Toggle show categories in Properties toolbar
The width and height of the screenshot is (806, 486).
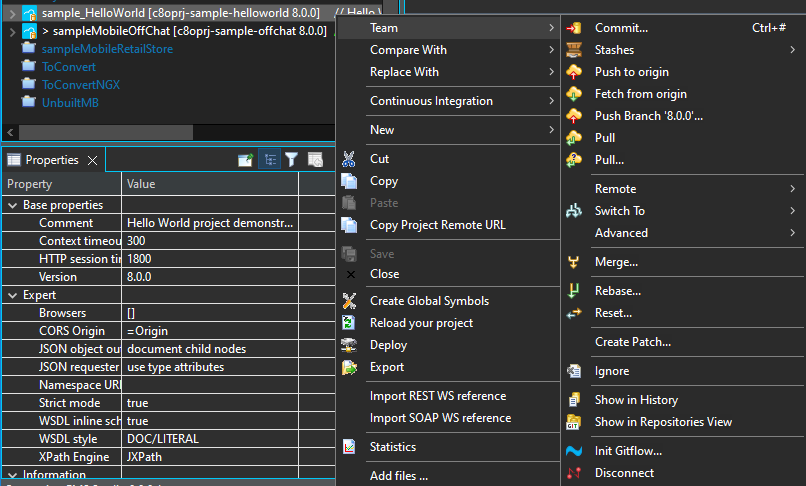[x=269, y=160]
